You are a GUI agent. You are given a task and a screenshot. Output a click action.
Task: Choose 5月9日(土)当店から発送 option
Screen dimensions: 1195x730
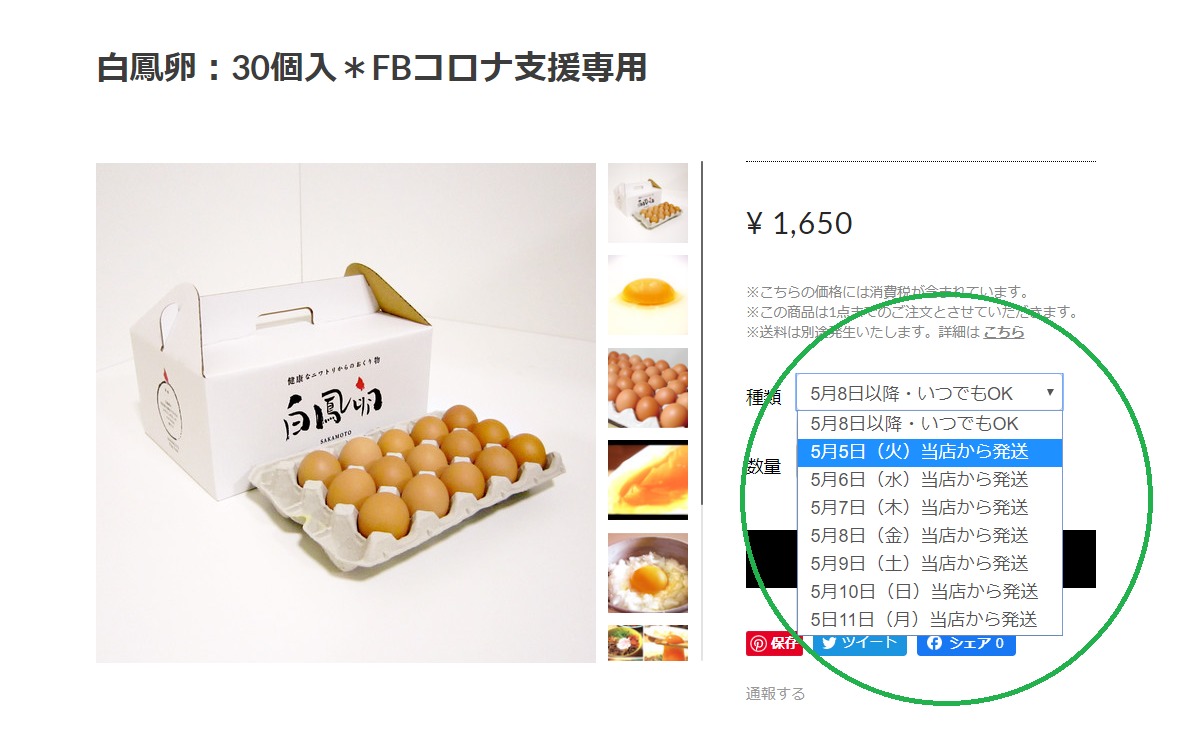(929, 564)
